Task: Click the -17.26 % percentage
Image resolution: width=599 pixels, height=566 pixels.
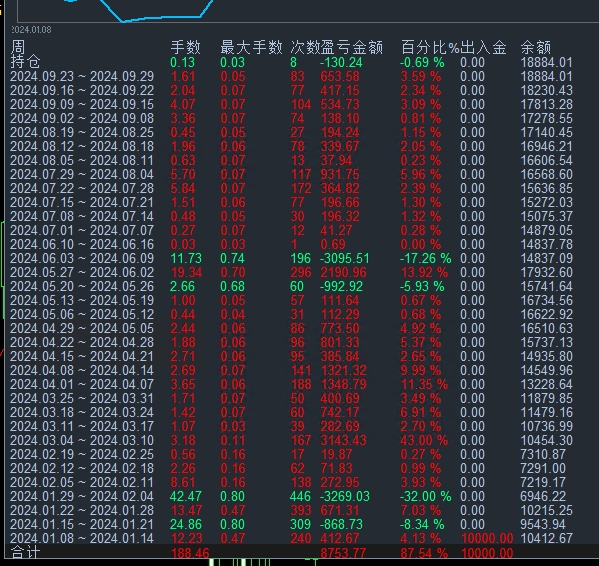Action: click(426, 259)
